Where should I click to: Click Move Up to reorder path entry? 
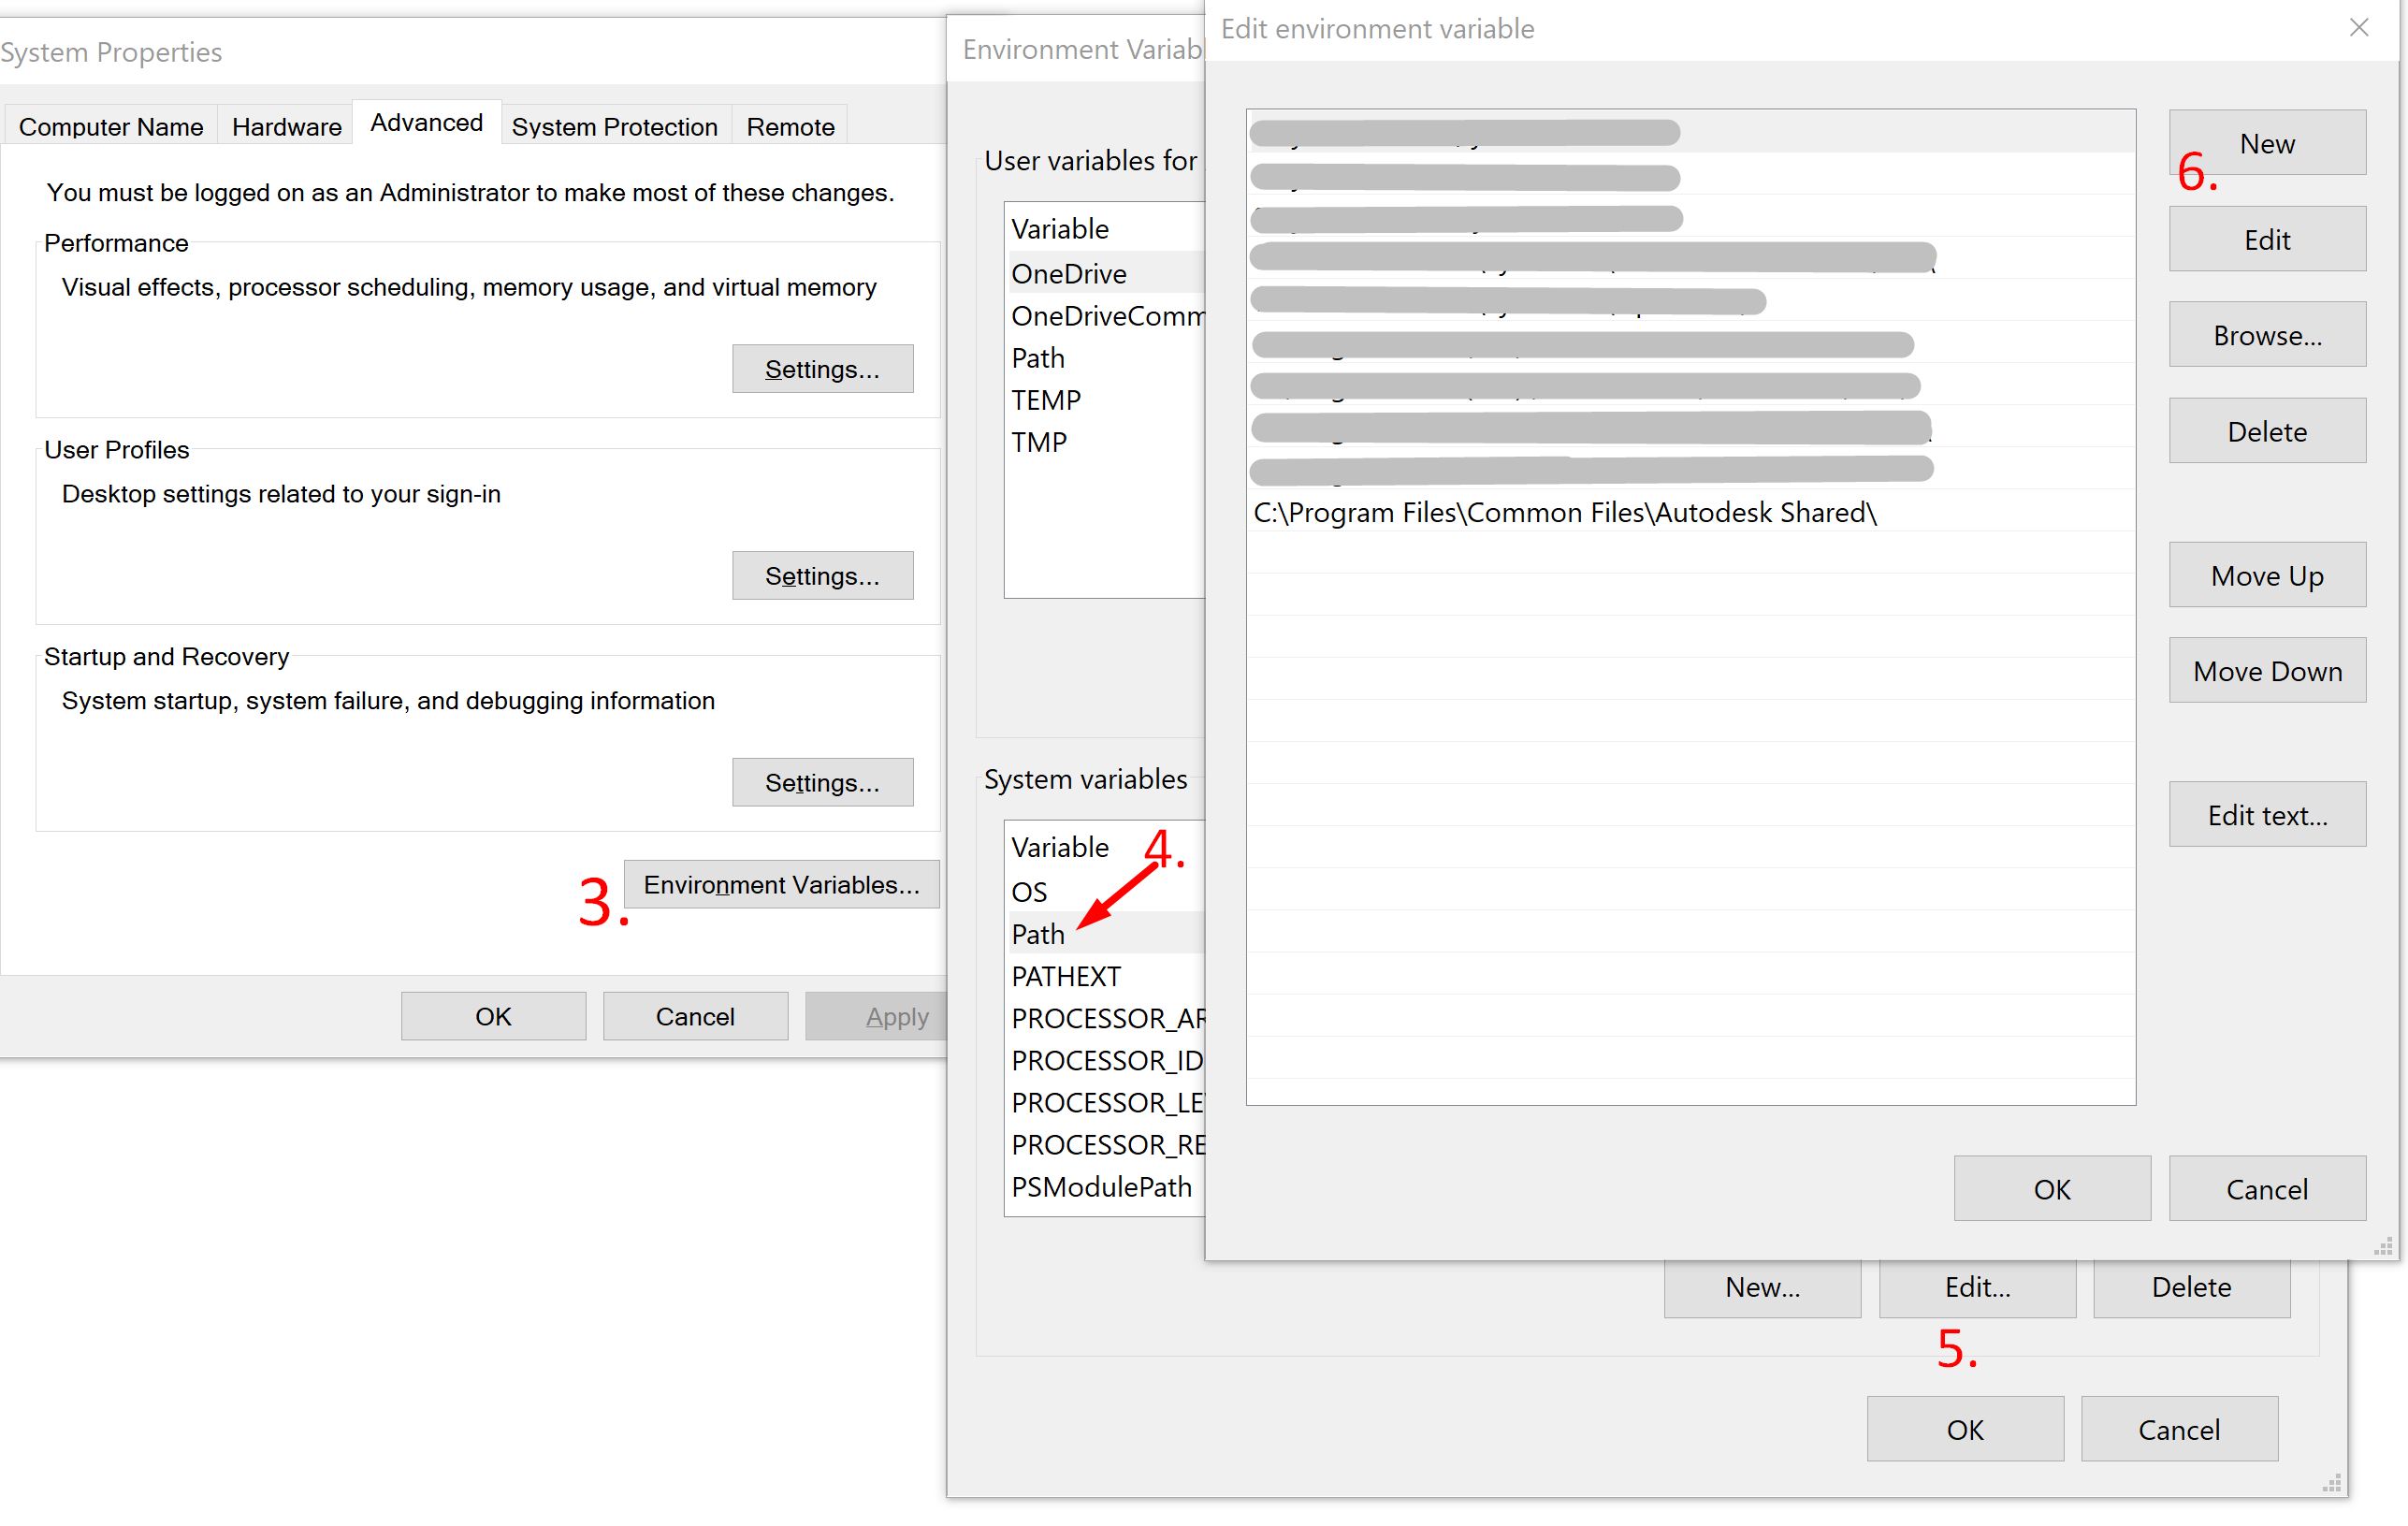tap(2266, 576)
